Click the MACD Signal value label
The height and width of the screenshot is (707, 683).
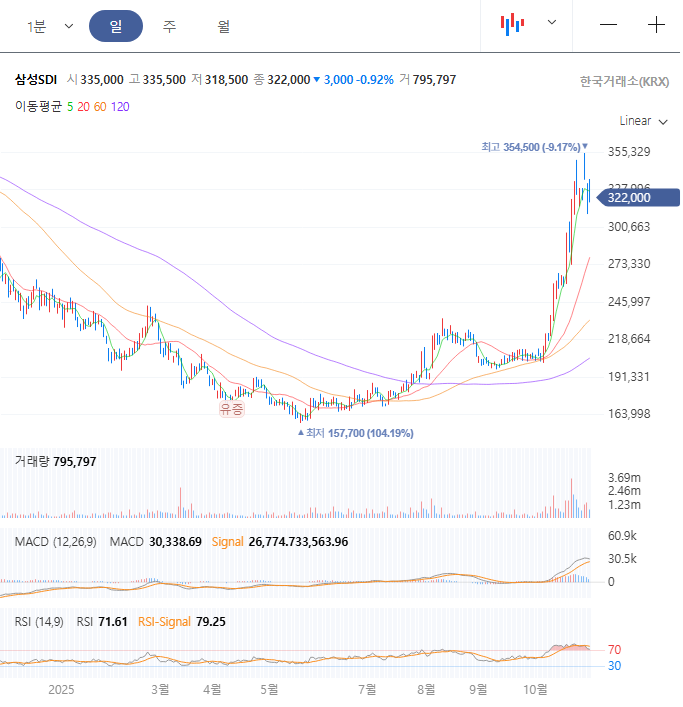click(x=280, y=542)
